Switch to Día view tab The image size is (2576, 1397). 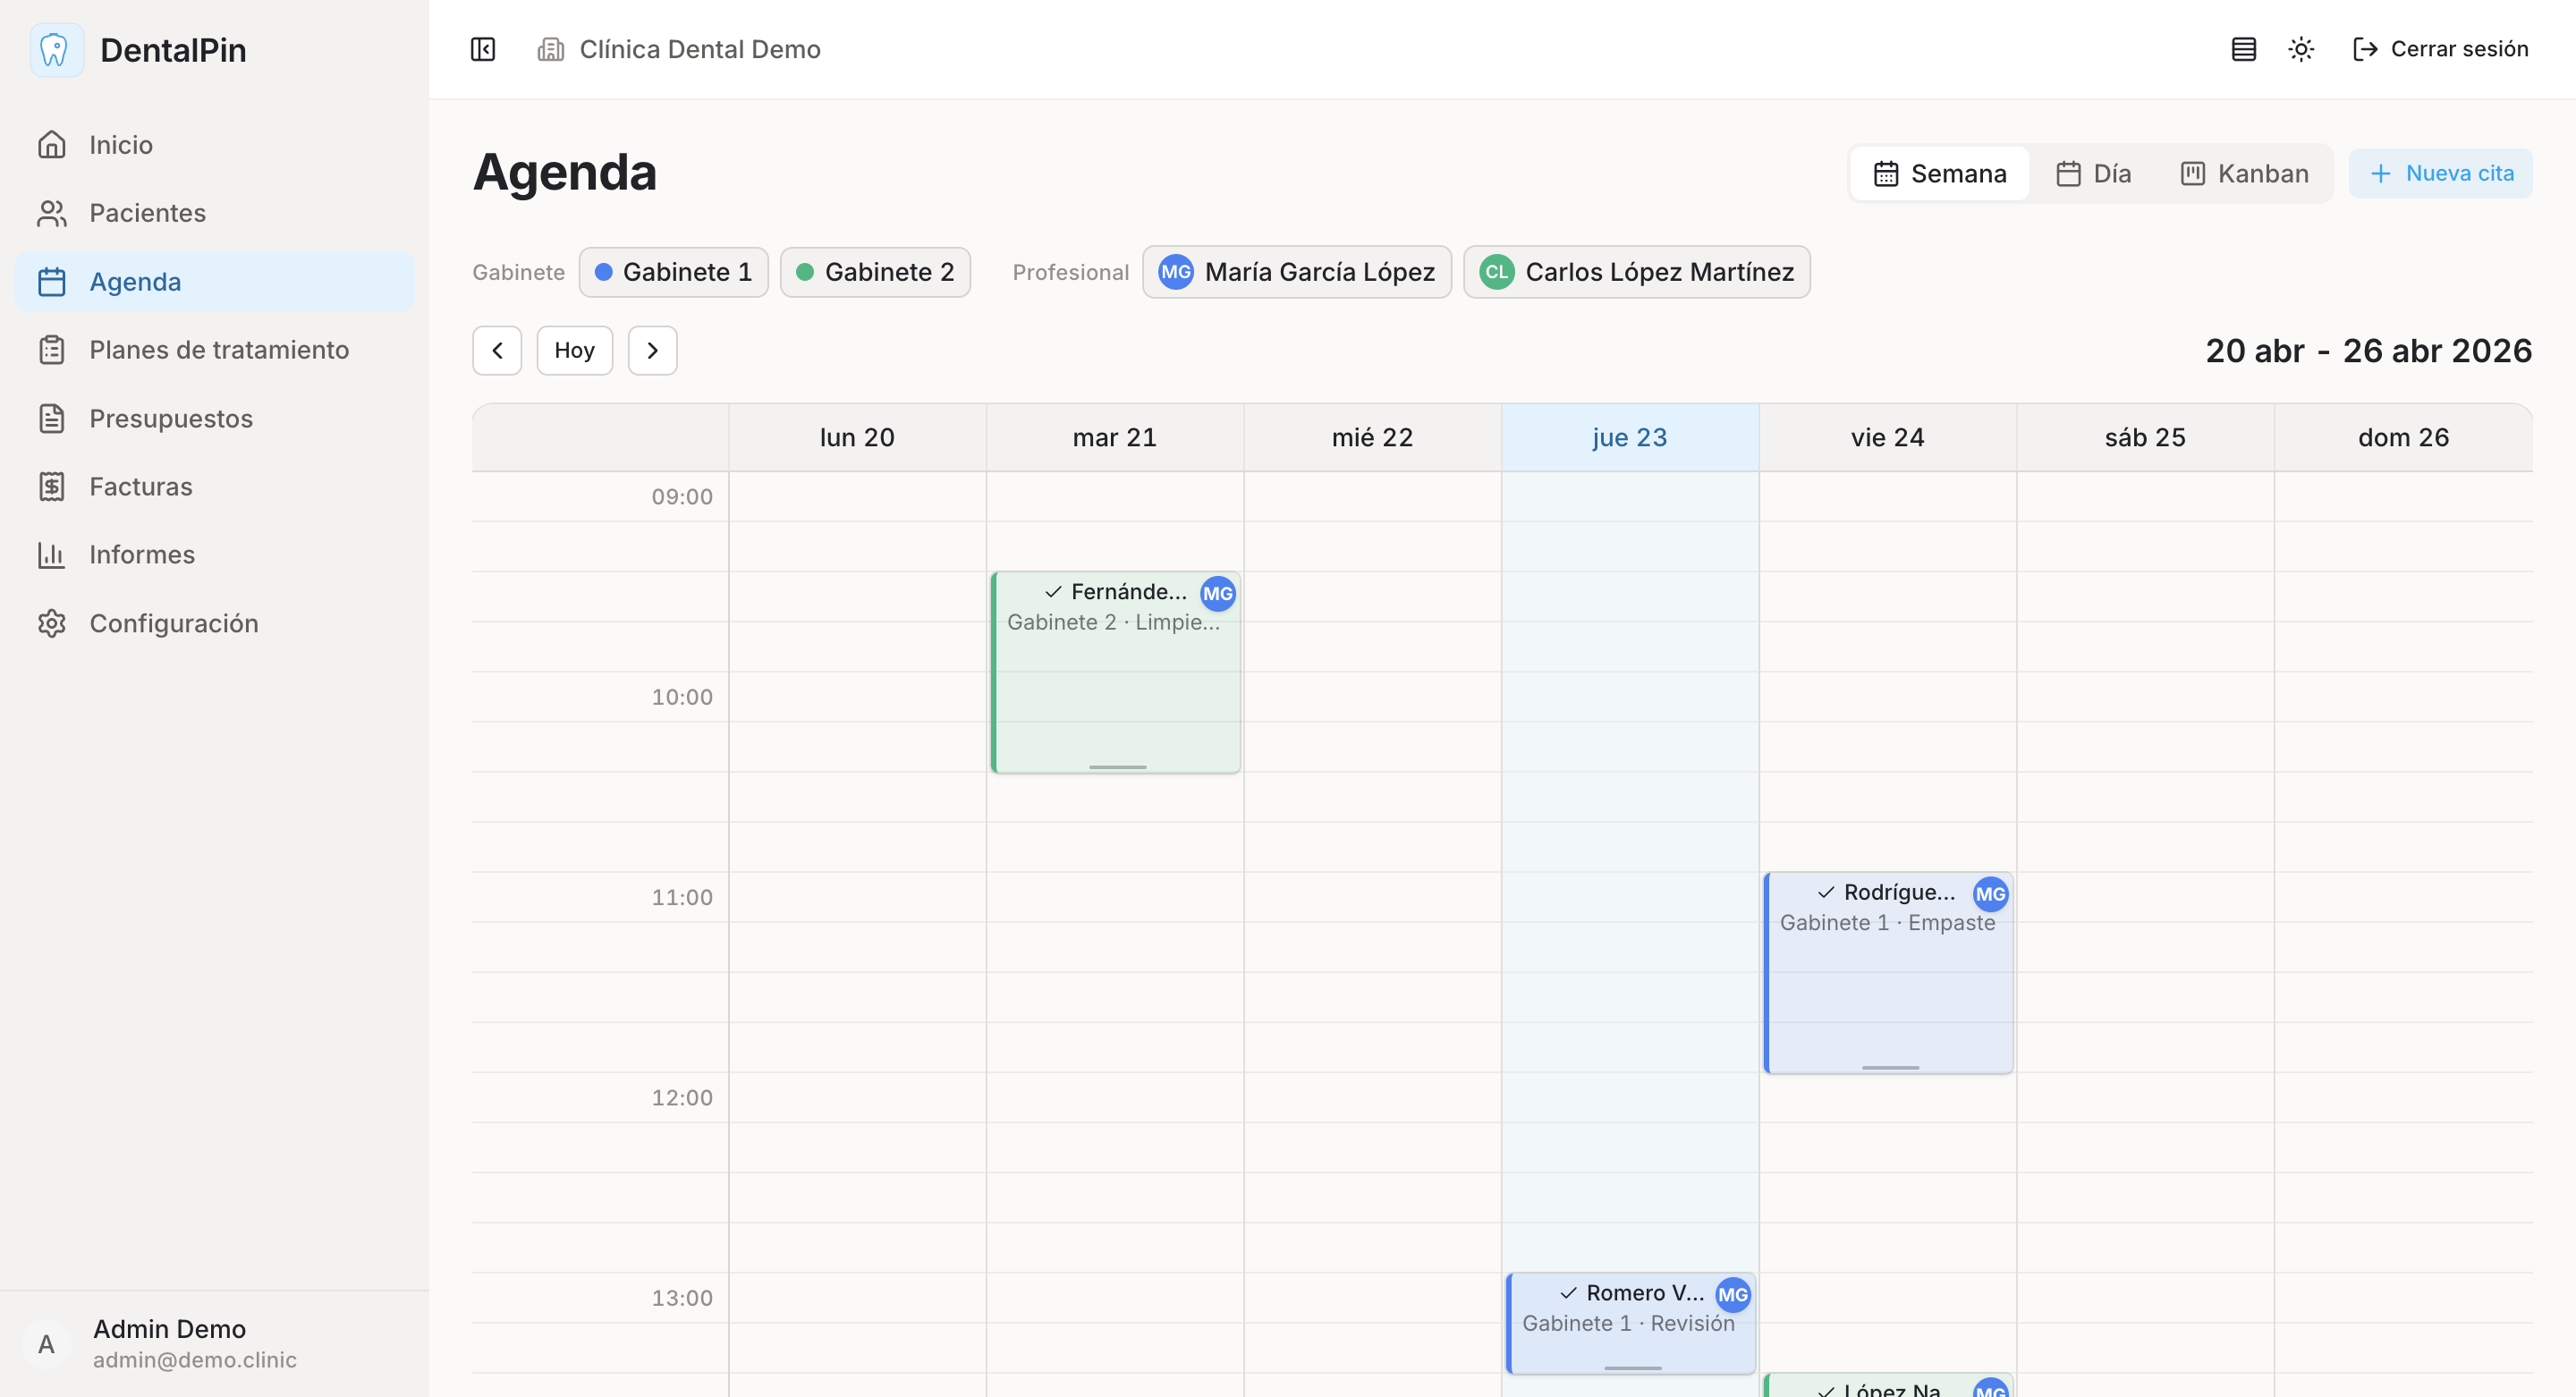click(2093, 174)
